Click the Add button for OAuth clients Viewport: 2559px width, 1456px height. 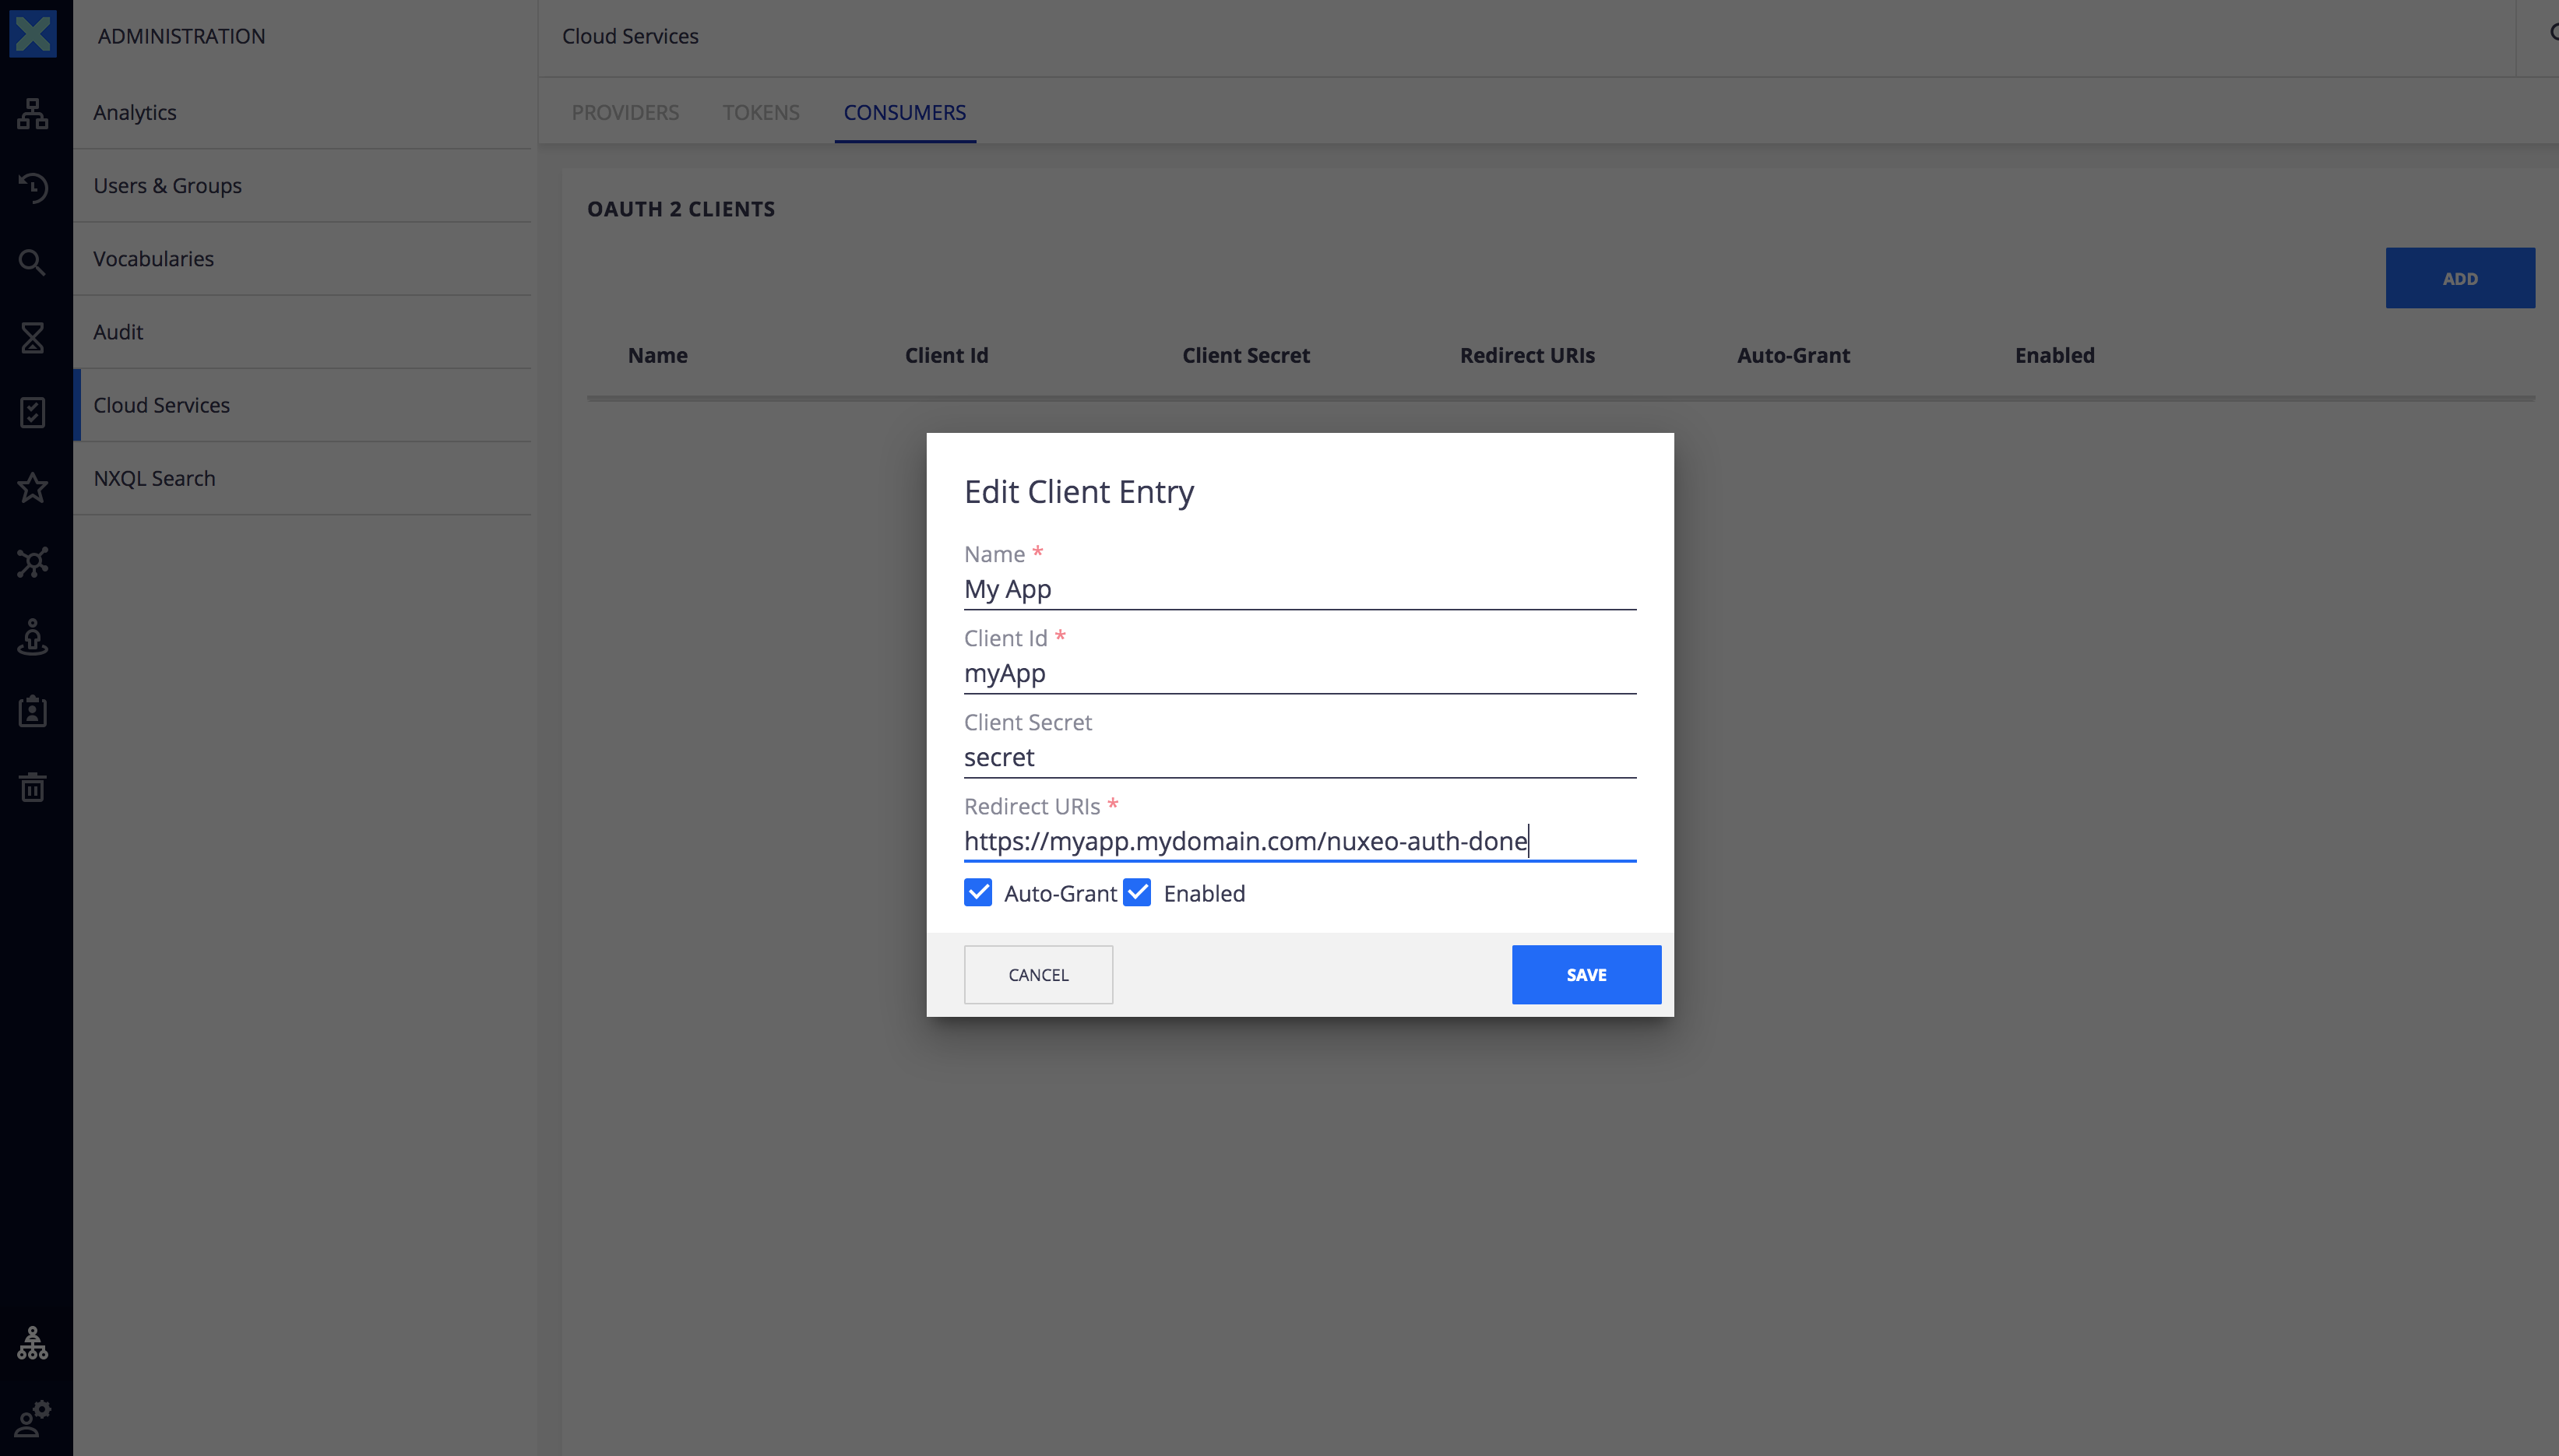[x=2460, y=278]
